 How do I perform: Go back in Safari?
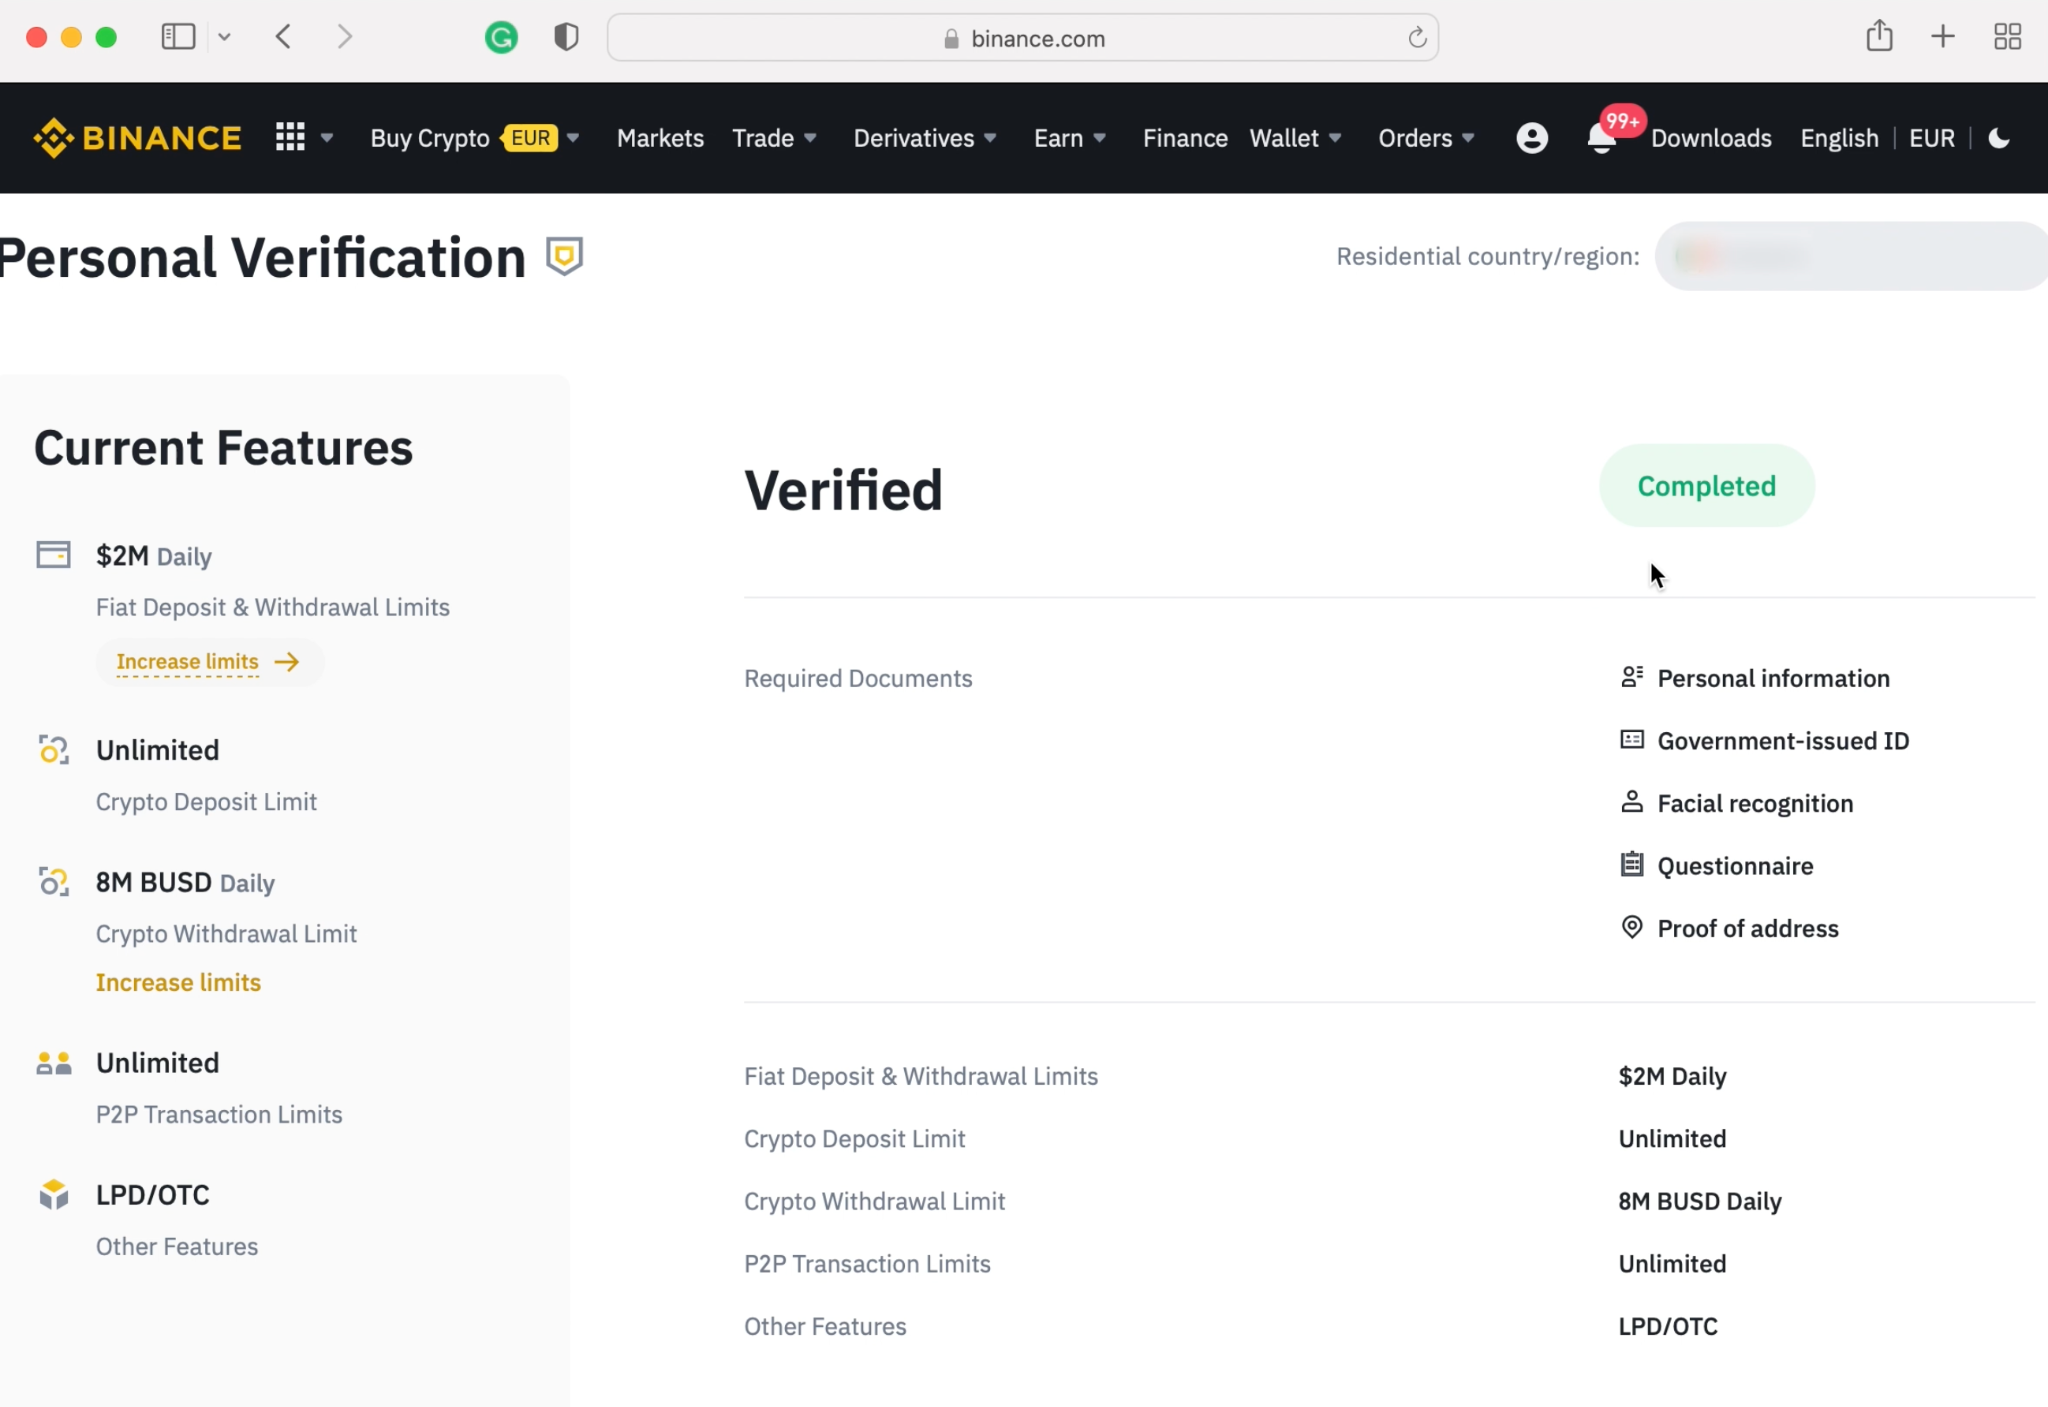coord(284,37)
